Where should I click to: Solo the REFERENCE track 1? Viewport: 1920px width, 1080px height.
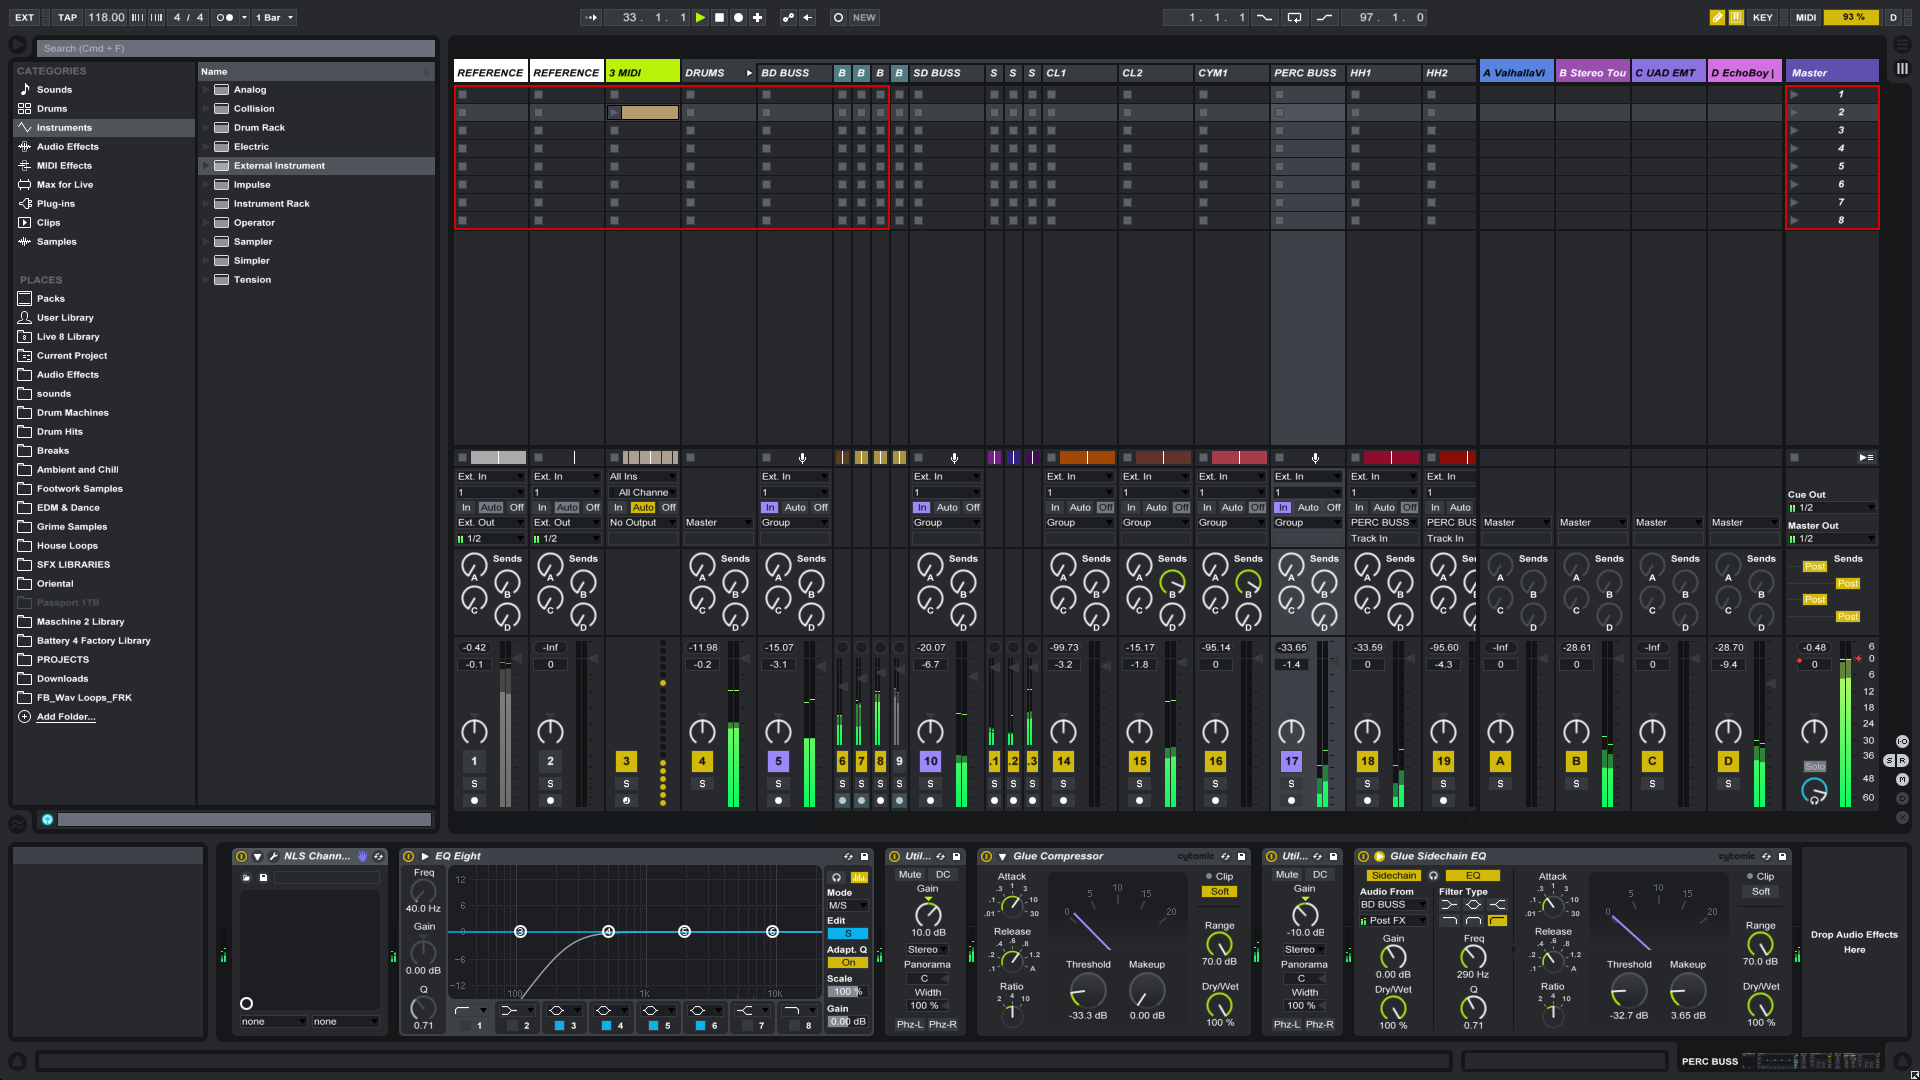click(x=474, y=784)
